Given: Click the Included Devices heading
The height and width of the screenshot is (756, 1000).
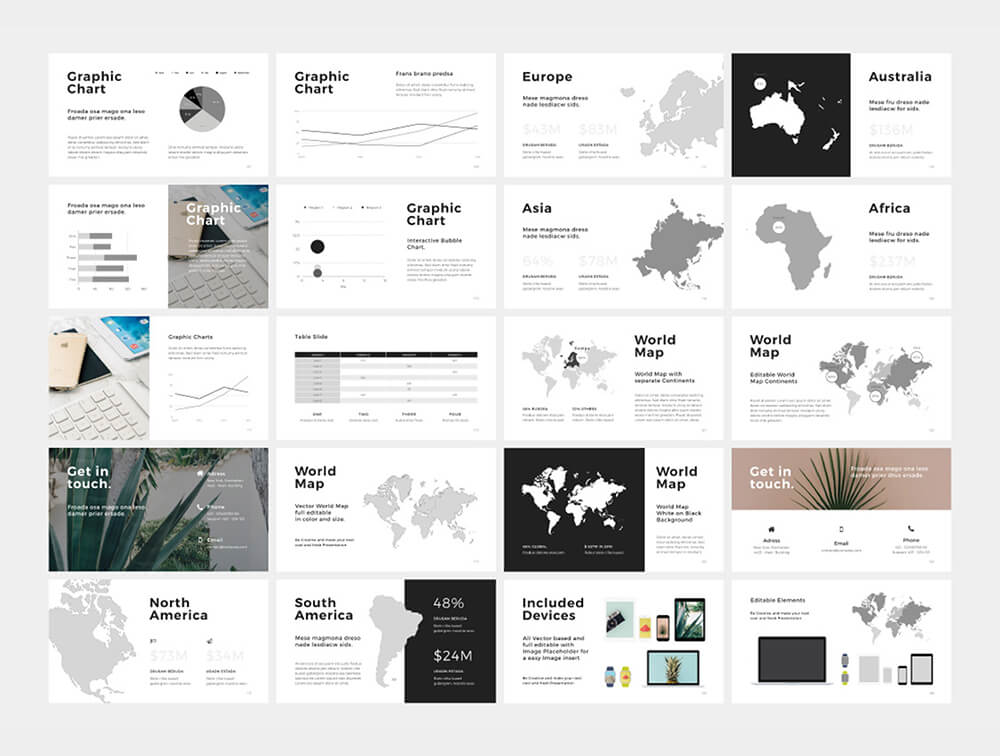Looking at the screenshot, I should pyautogui.click(x=552, y=608).
